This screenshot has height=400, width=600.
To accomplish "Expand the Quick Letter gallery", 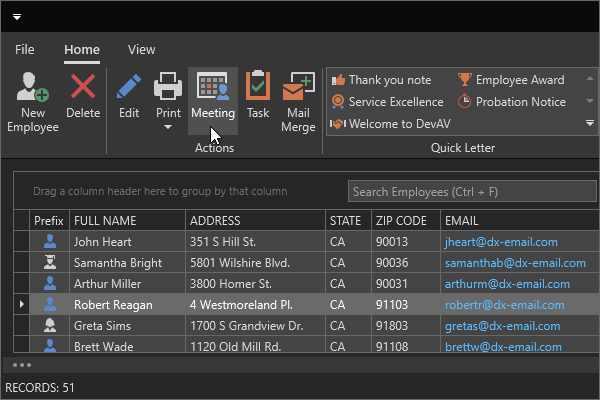I will point(589,123).
